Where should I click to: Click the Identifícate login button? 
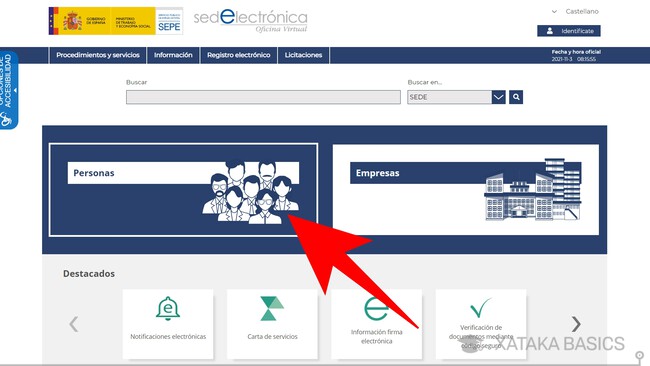pyautogui.click(x=569, y=31)
